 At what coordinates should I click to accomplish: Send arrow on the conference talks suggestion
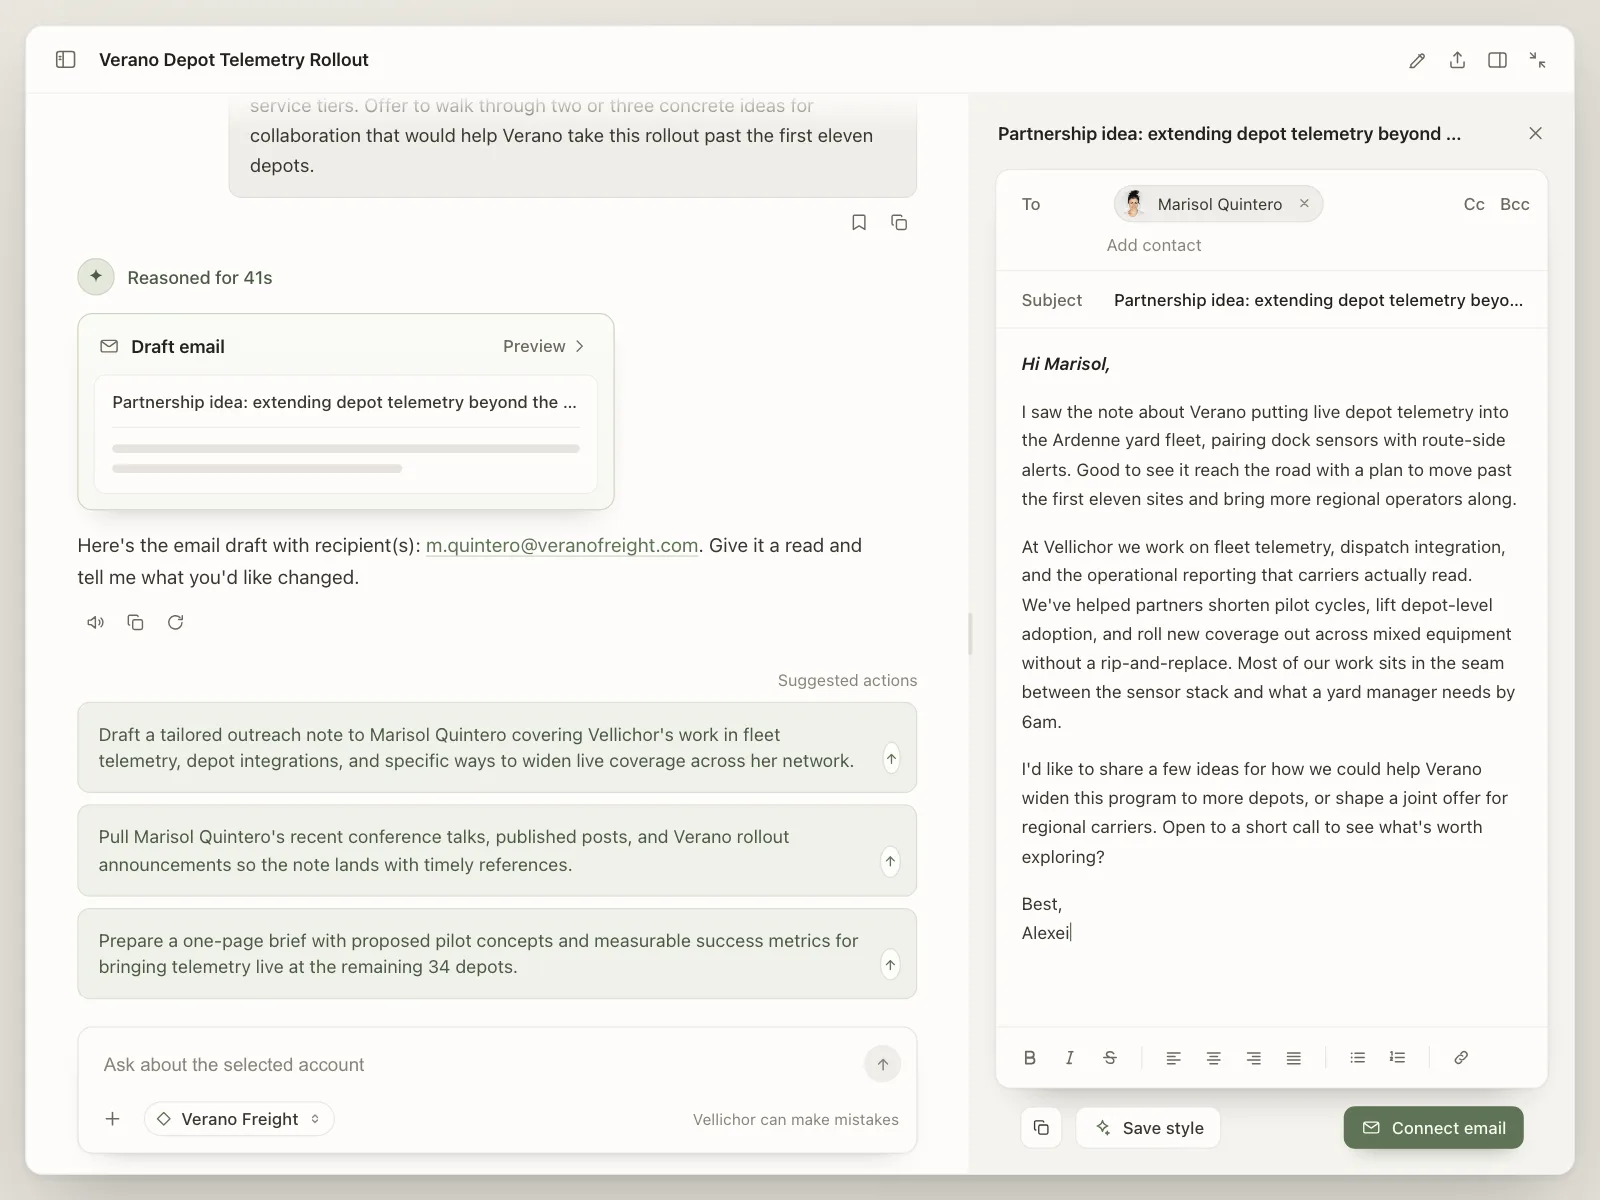(891, 862)
